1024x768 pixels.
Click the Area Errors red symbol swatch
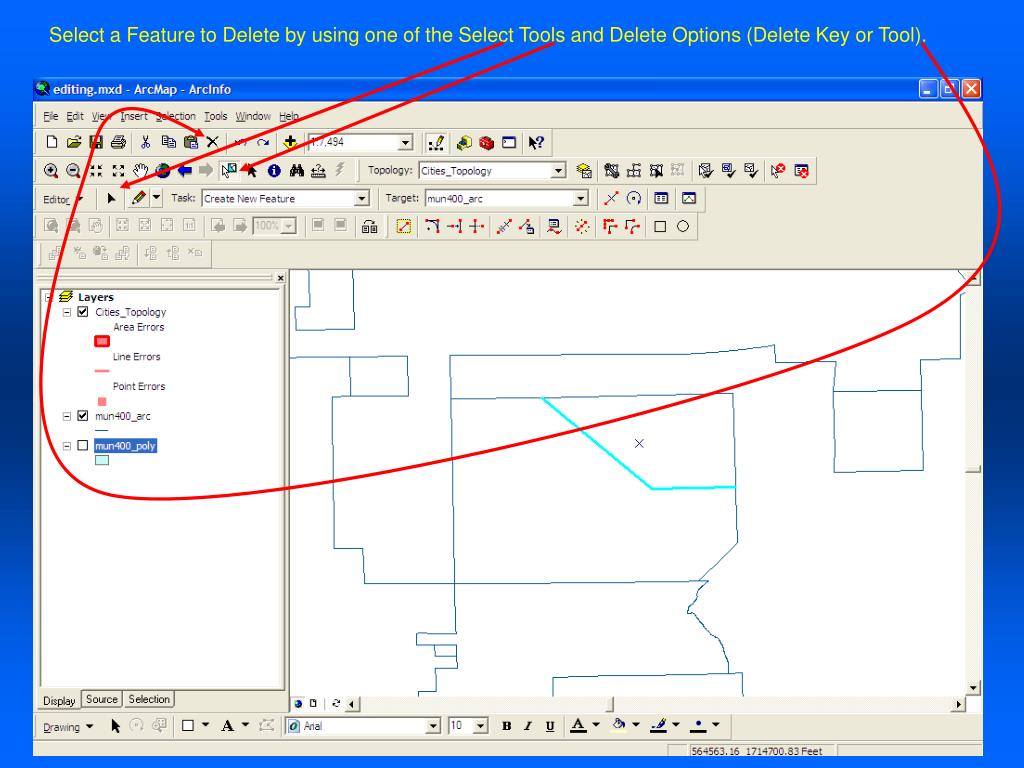click(102, 342)
